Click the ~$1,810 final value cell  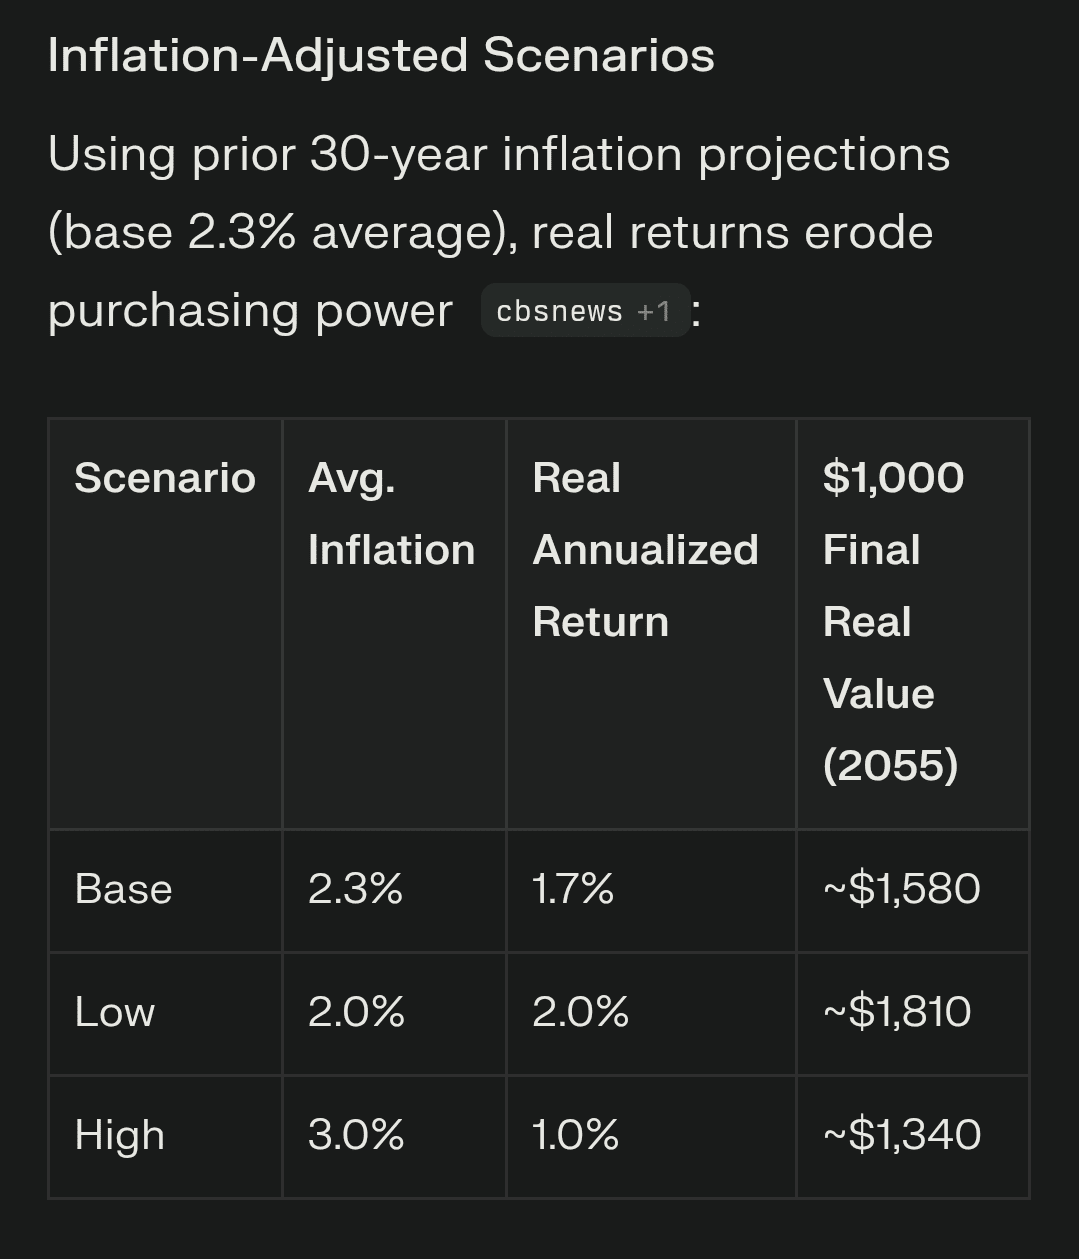pyautogui.click(x=897, y=1012)
